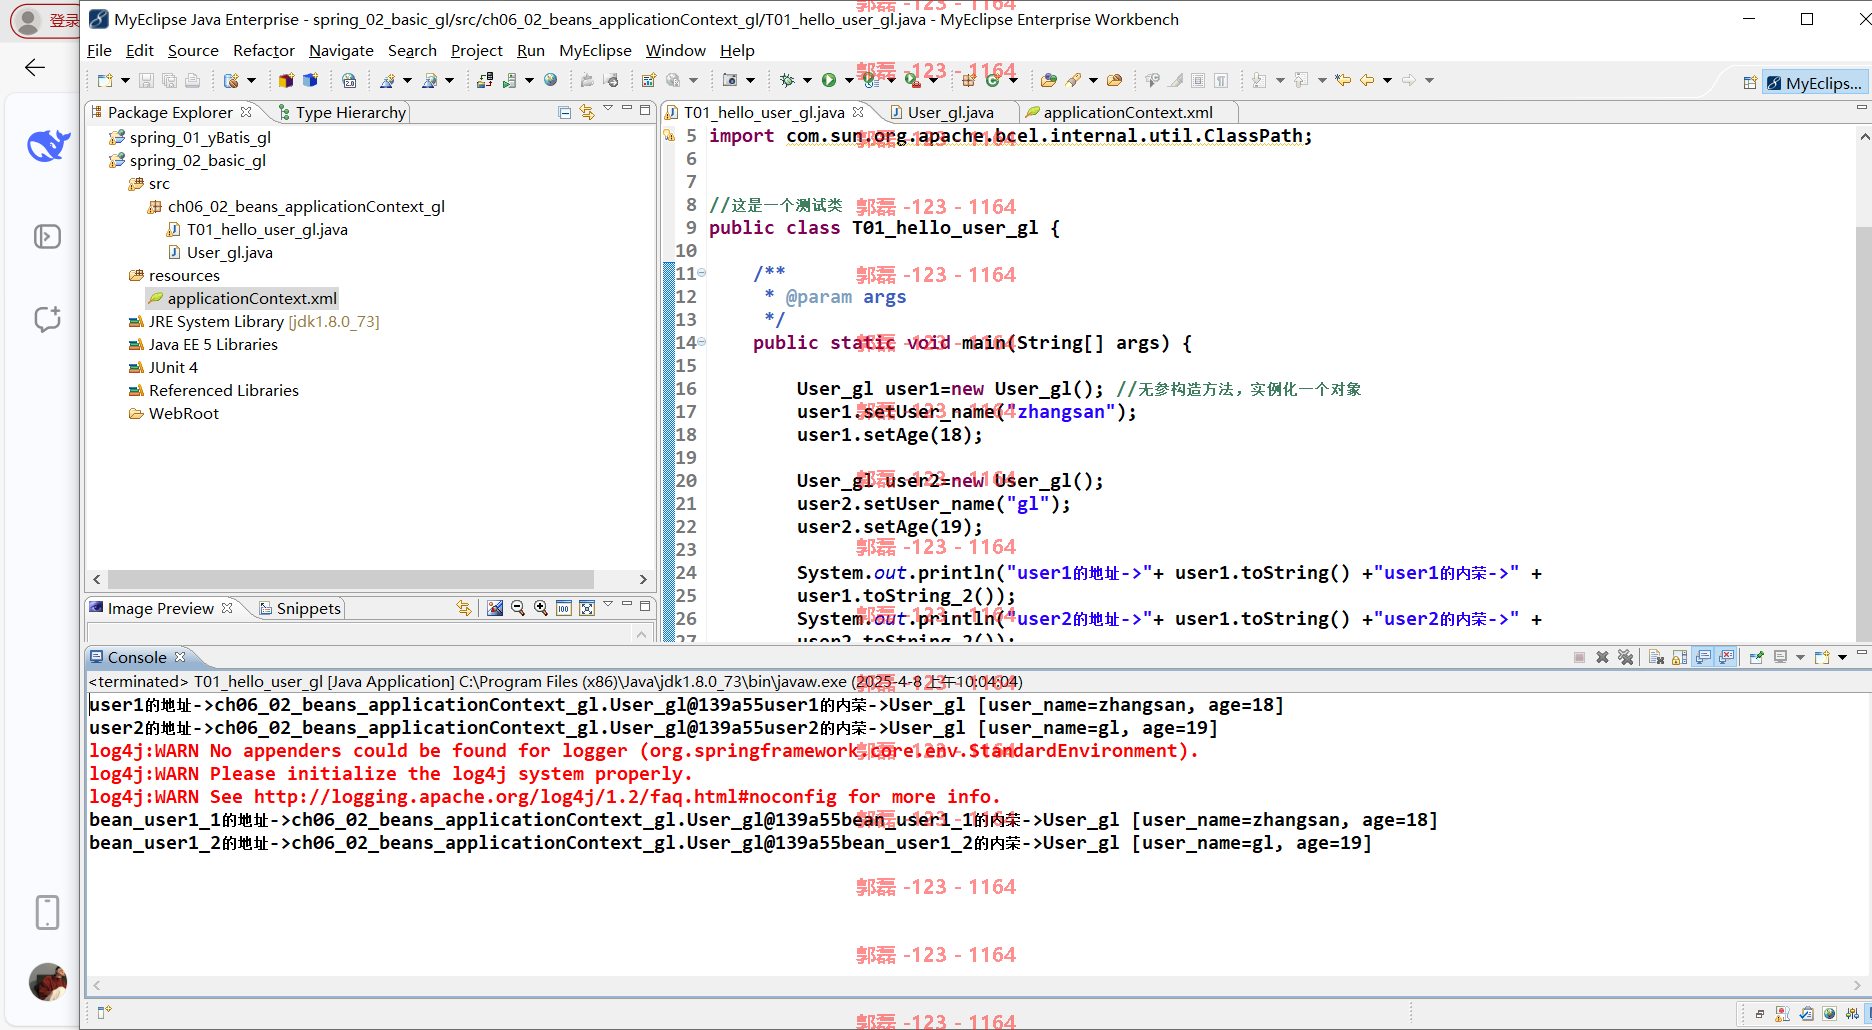Click the sidebar panel toggle icon
The image size is (1872, 1030).
point(47,236)
